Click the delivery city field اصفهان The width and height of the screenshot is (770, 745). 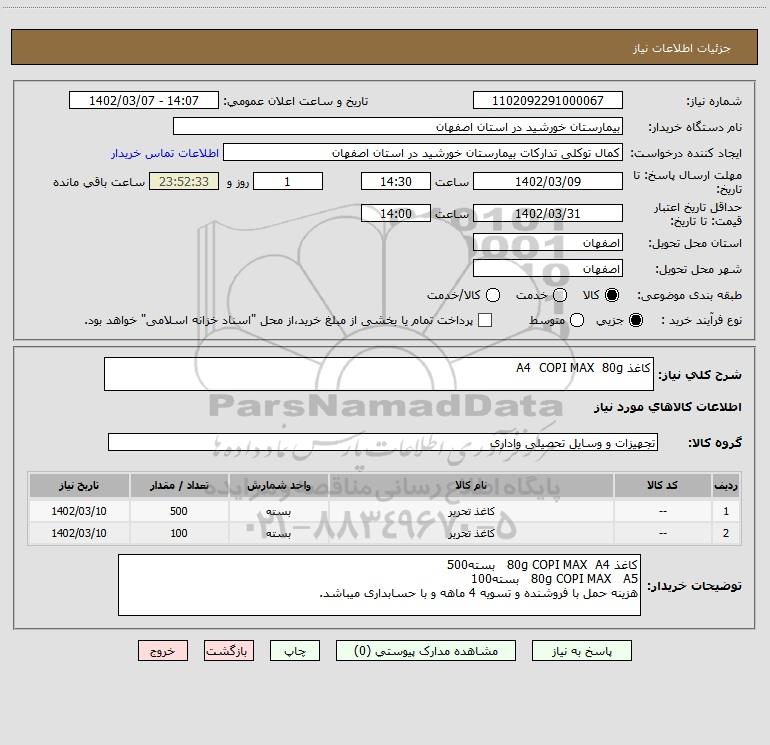click(548, 269)
